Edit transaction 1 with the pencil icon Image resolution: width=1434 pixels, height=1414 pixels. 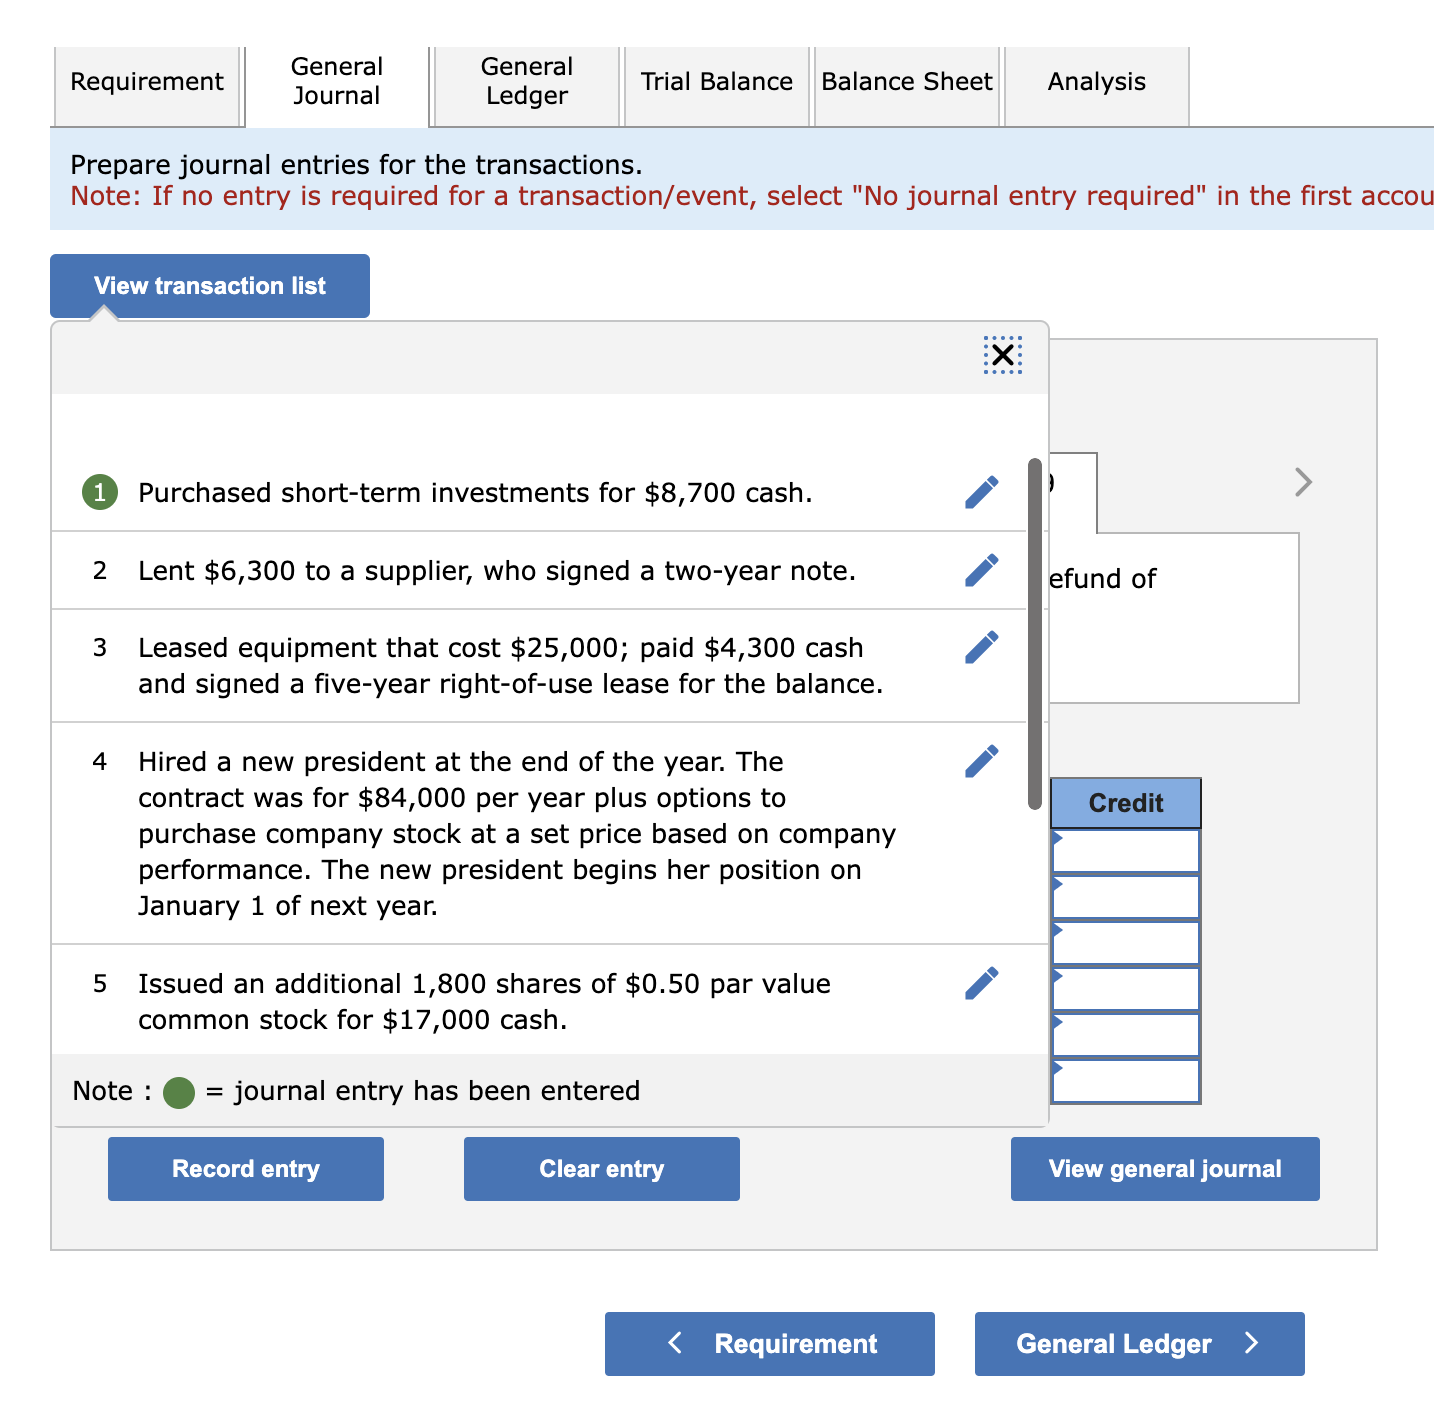click(x=981, y=490)
